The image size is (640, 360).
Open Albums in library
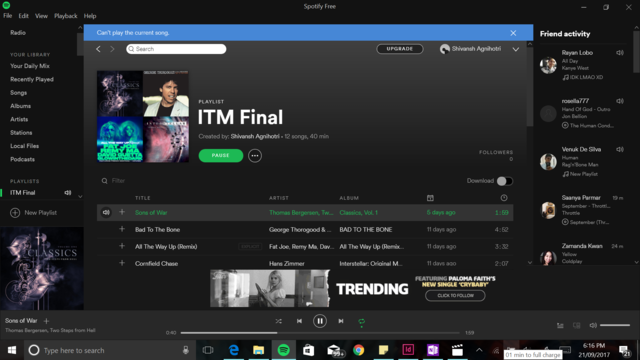coord(20,106)
